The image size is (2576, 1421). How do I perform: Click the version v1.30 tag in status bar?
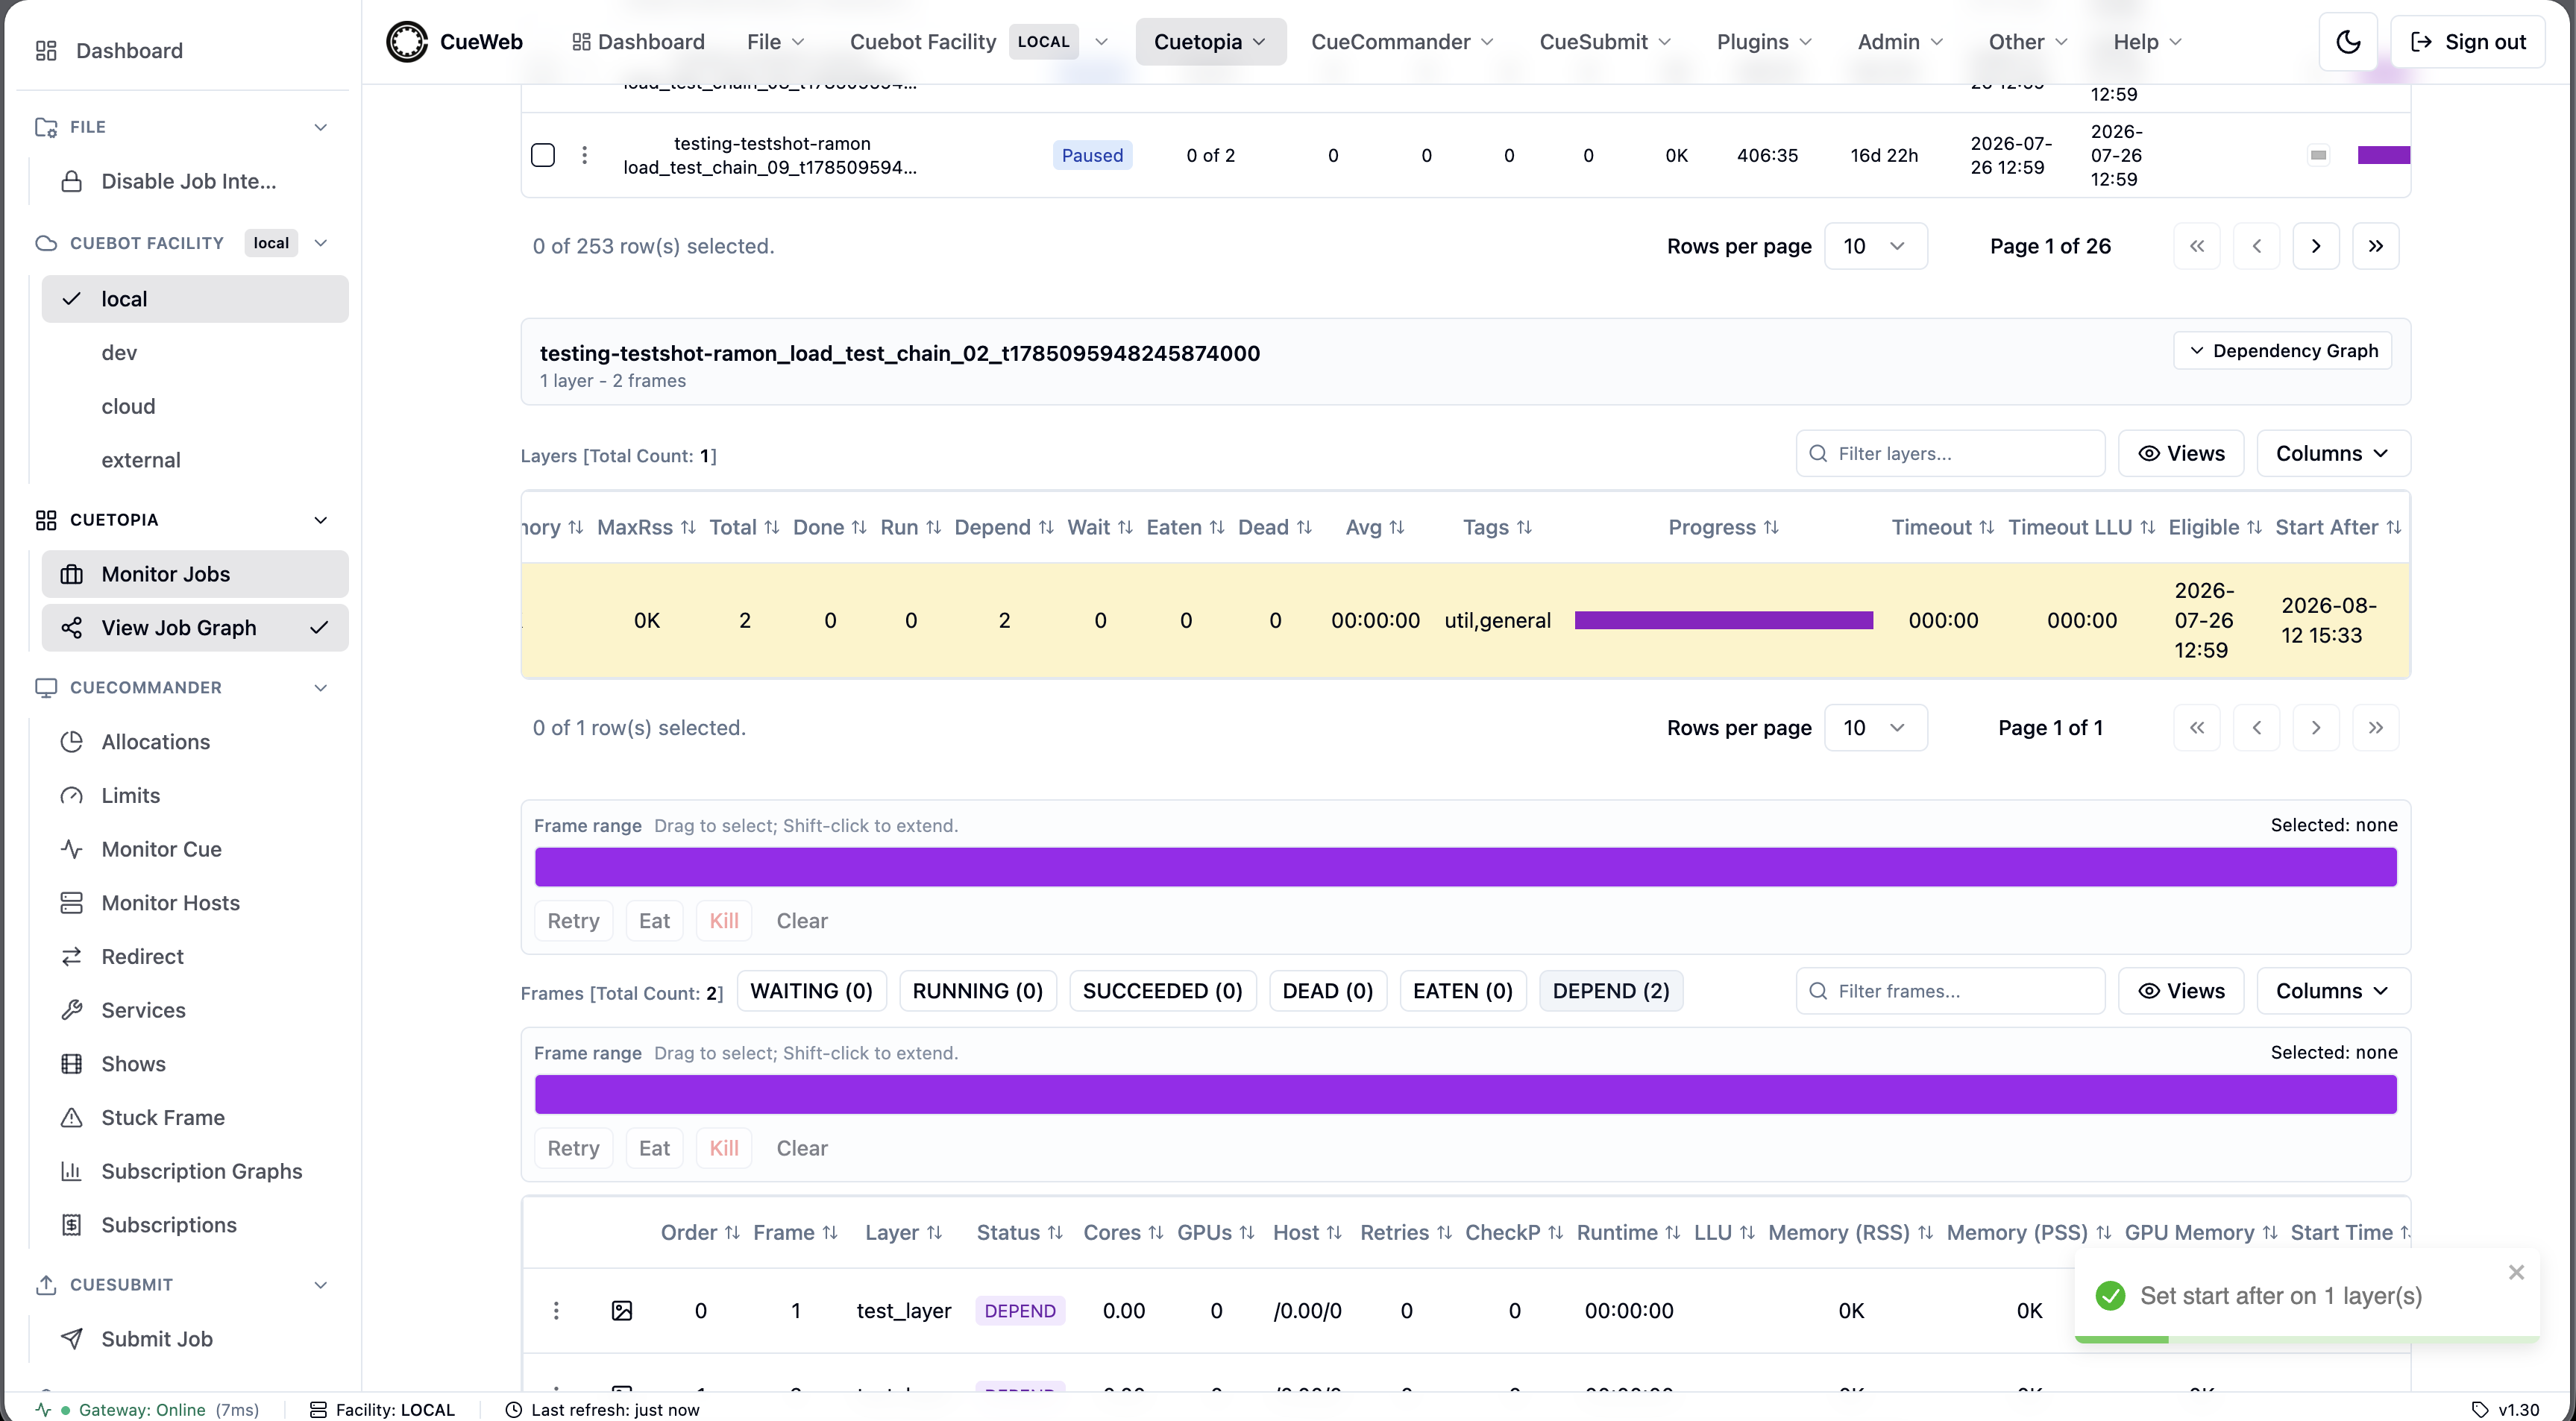(2506, 1409)
